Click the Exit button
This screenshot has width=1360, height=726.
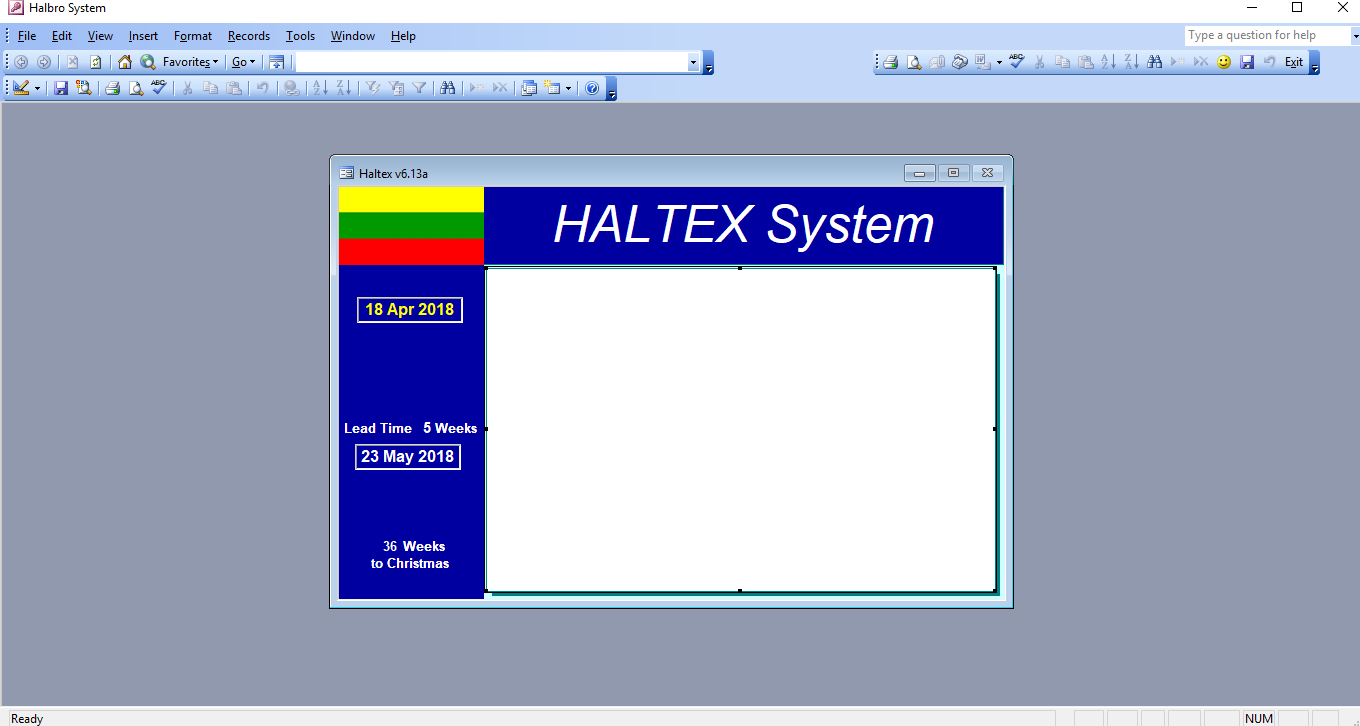(x=1294, y=62)
